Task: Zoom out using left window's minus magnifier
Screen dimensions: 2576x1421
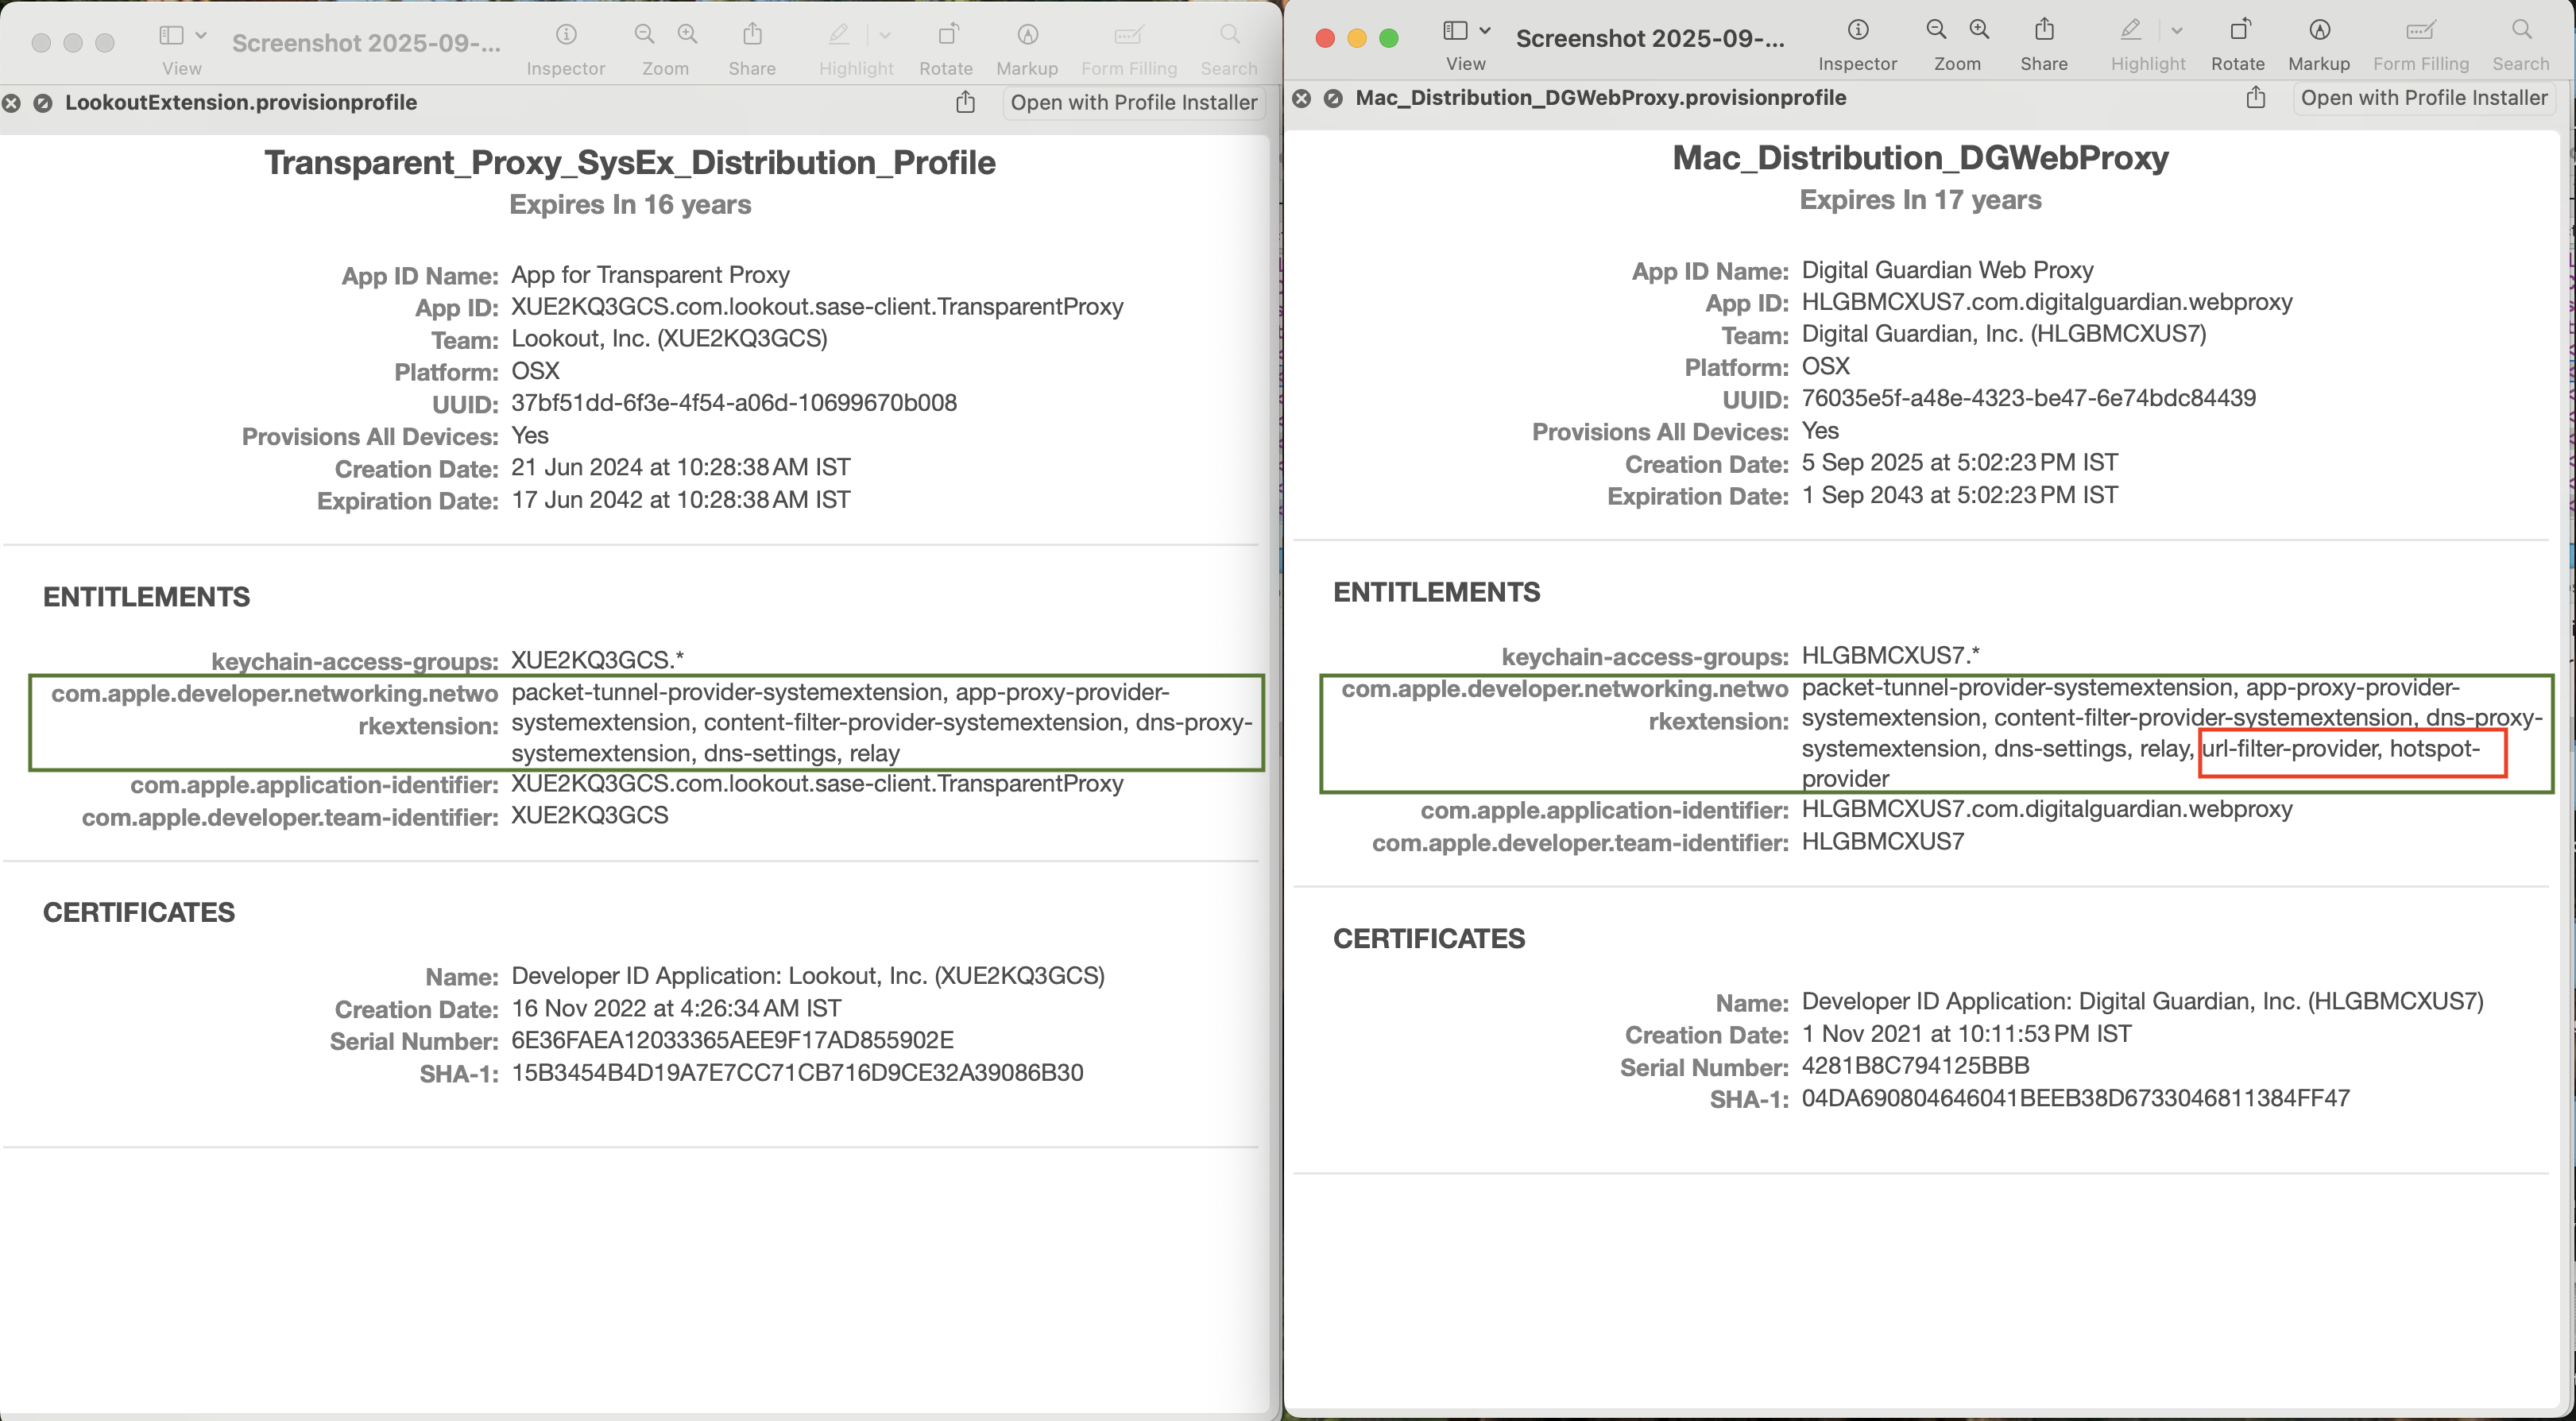Action: click(645, 35)
